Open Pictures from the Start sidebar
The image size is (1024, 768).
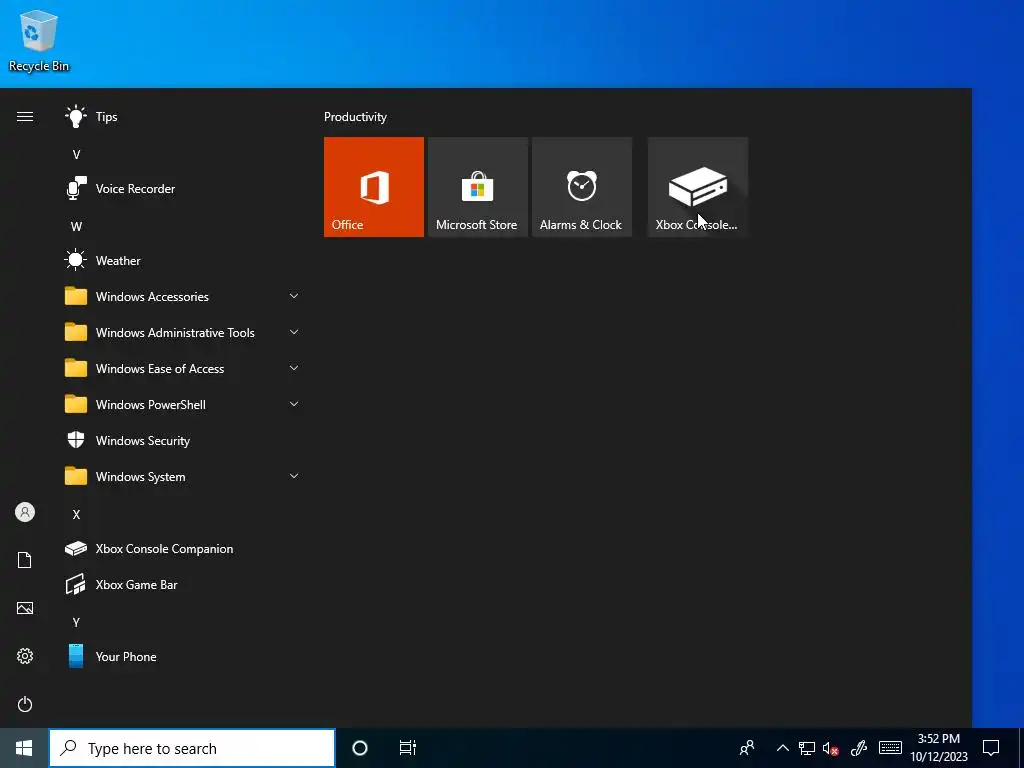(25, 608)
